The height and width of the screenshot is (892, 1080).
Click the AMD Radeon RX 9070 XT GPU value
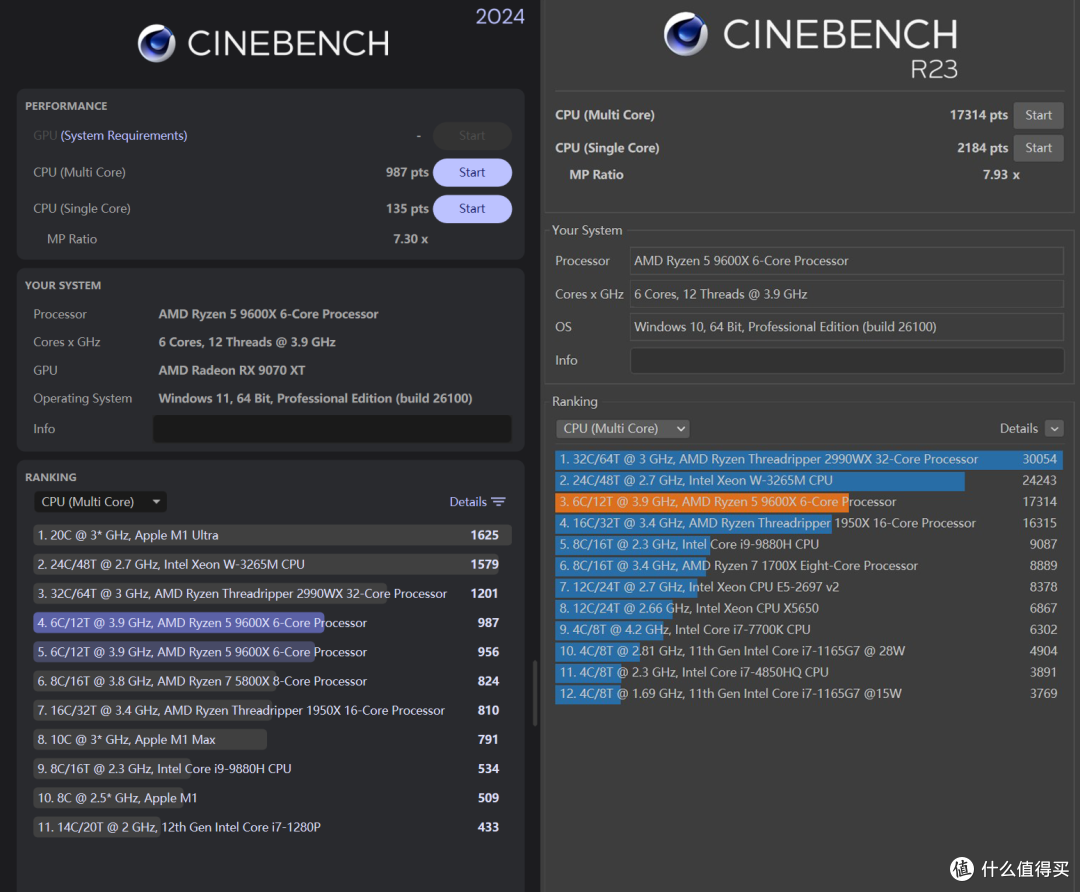click(x=232, y=371)
